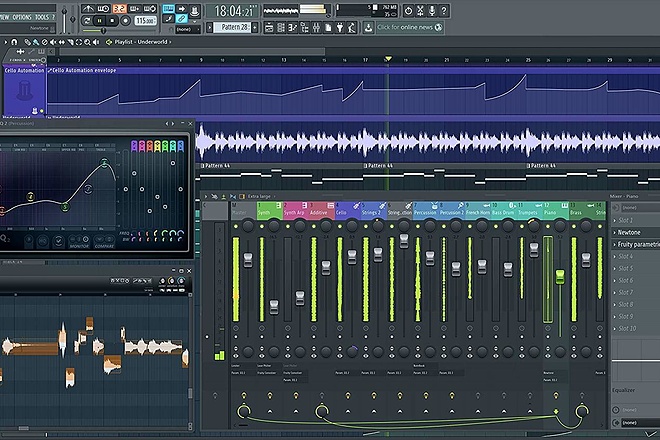Click the scissors/close windows icon top right
This screenshot has height=440, width=660.
(x=420, y=11)
